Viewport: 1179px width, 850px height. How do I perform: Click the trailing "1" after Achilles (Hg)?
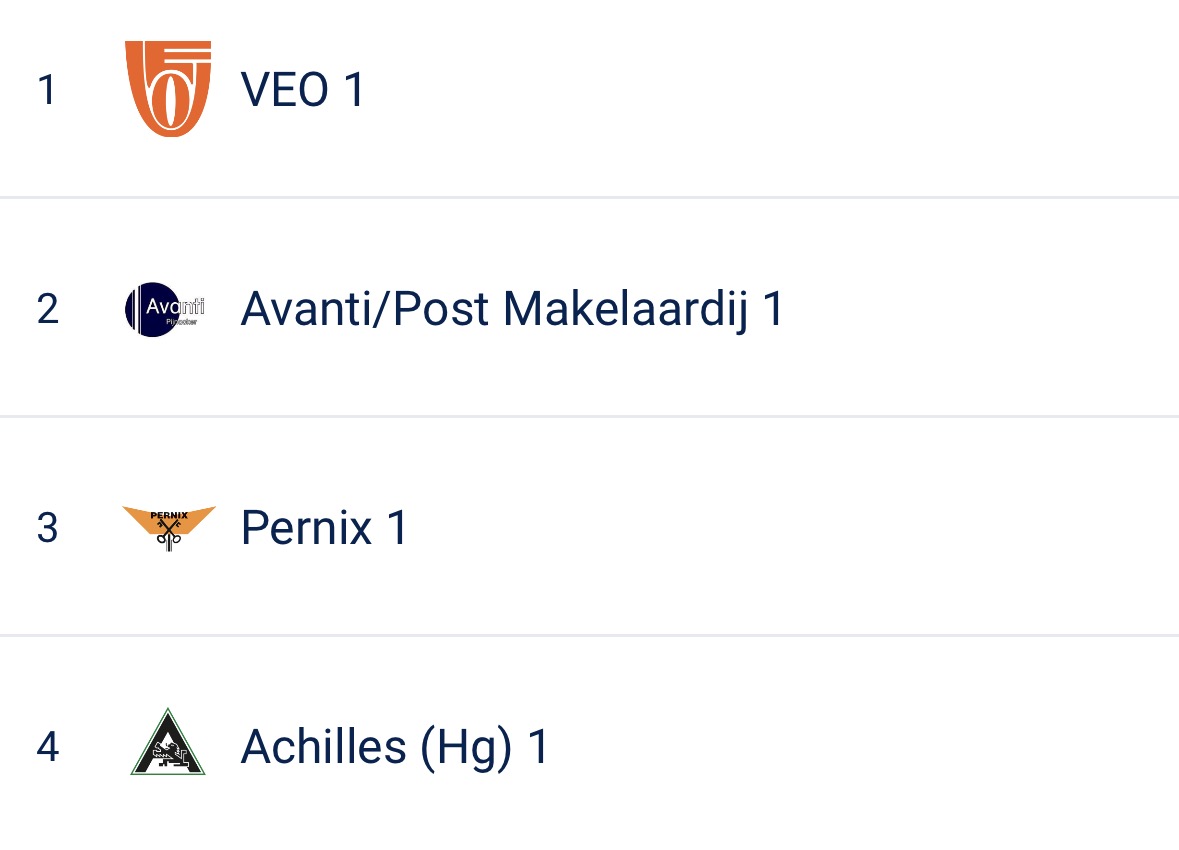(x=538, y=747)
